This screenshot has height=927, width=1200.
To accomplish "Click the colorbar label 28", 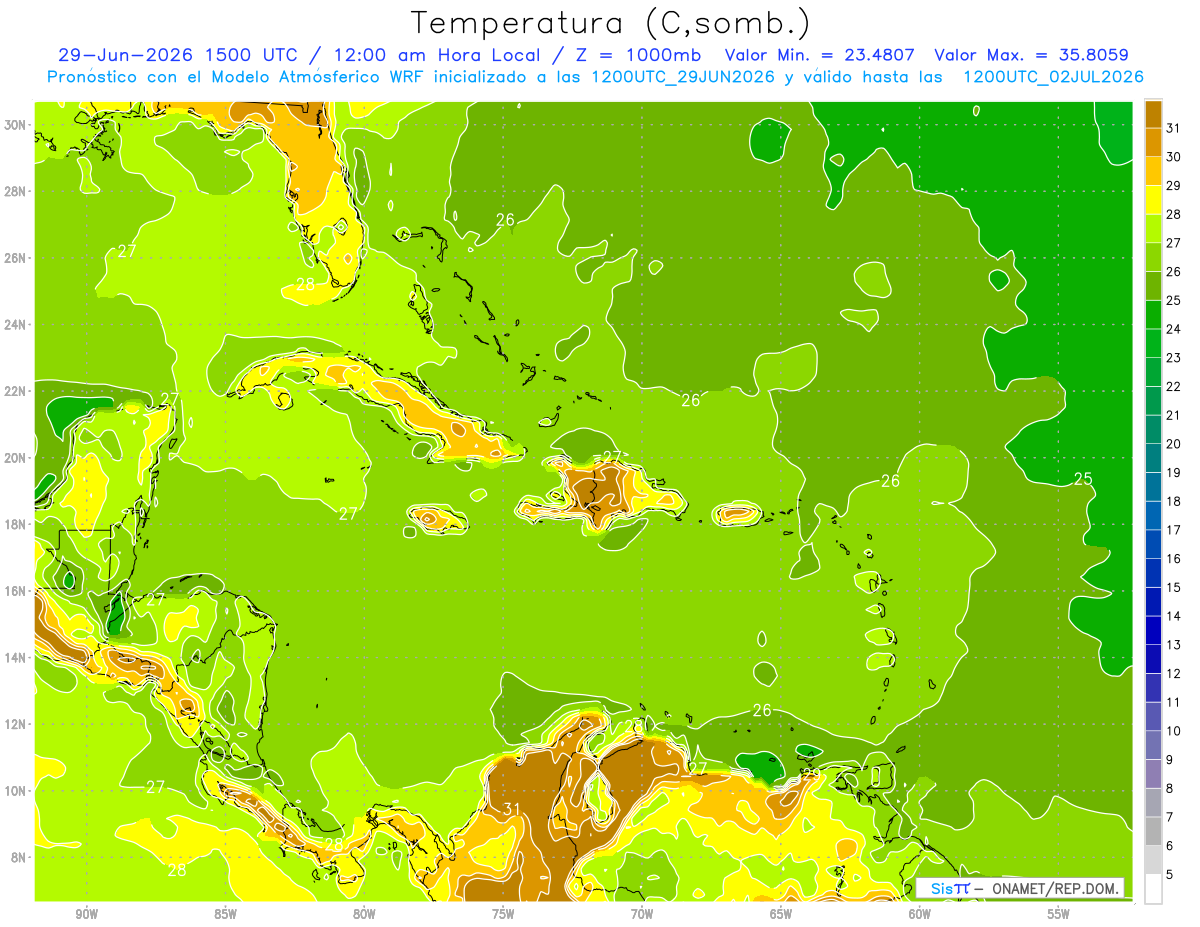I will (x=1173, y=213).
